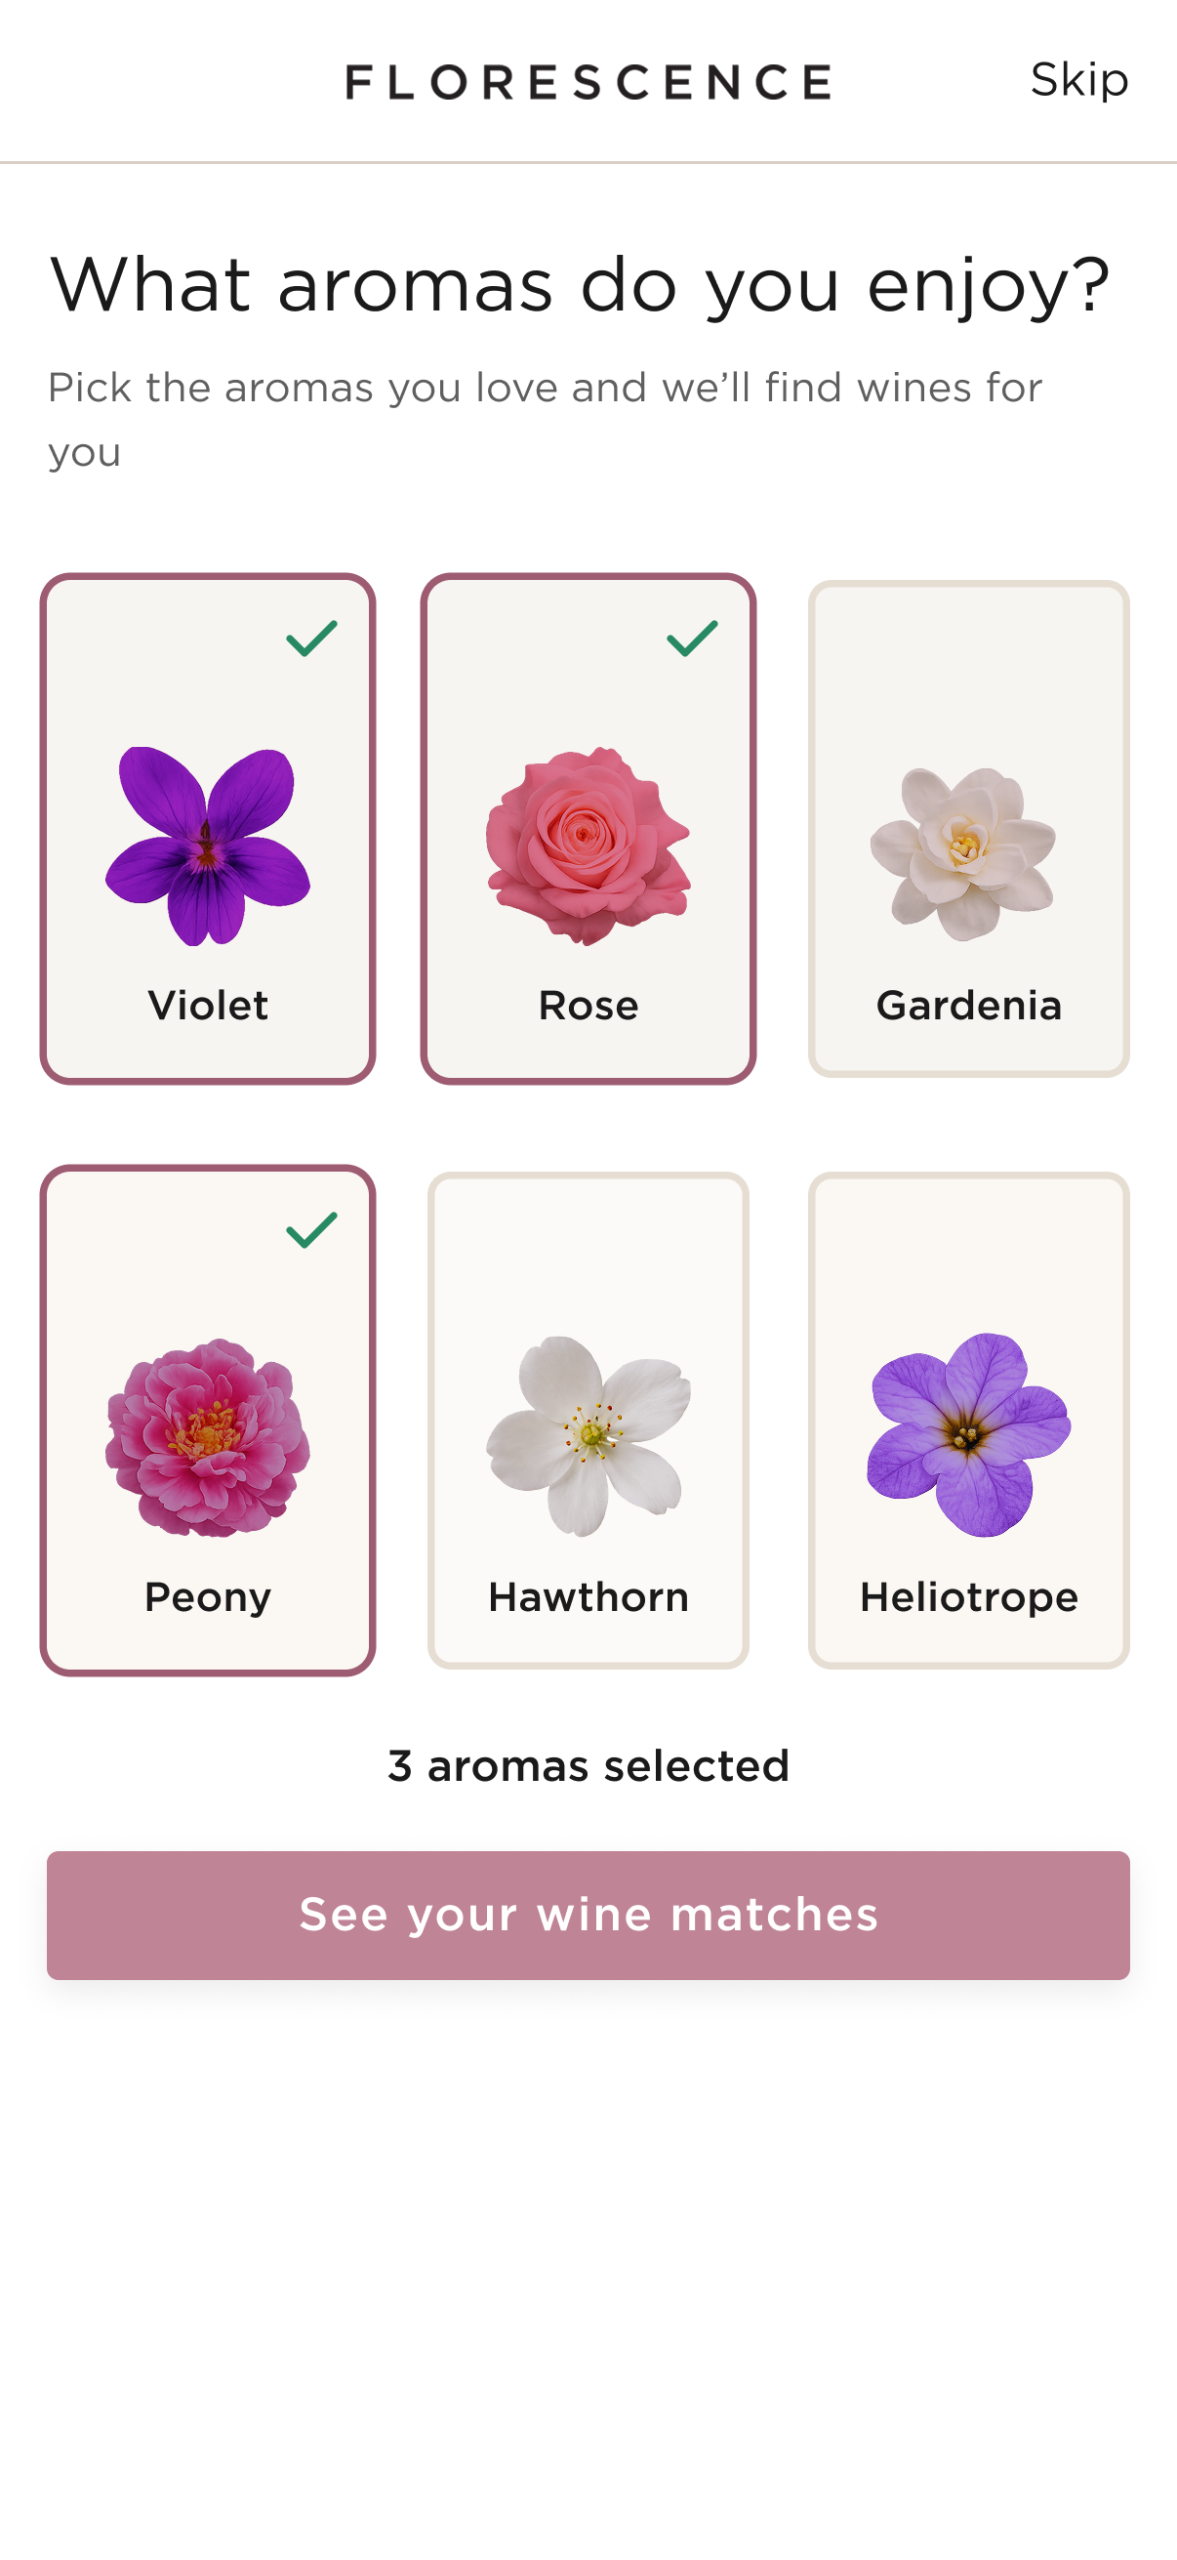This screenshot has height=2560, width=1177.
Task: Click the violet flower image
Action: [208, 845]
